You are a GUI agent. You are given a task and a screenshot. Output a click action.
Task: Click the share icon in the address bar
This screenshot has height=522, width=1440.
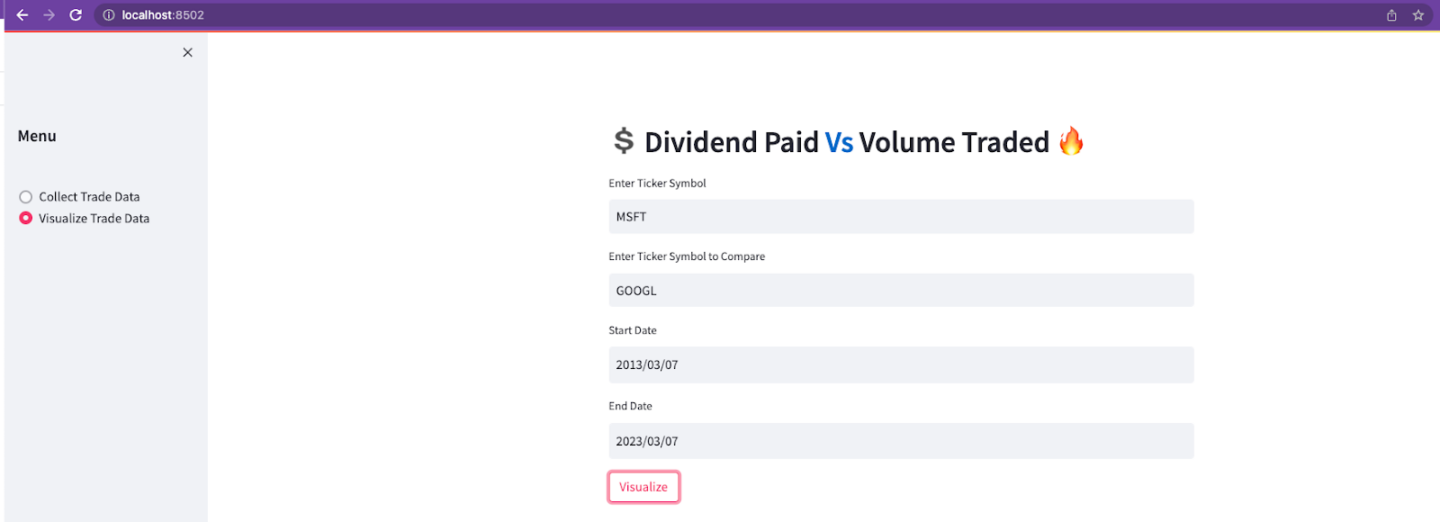1391,15
